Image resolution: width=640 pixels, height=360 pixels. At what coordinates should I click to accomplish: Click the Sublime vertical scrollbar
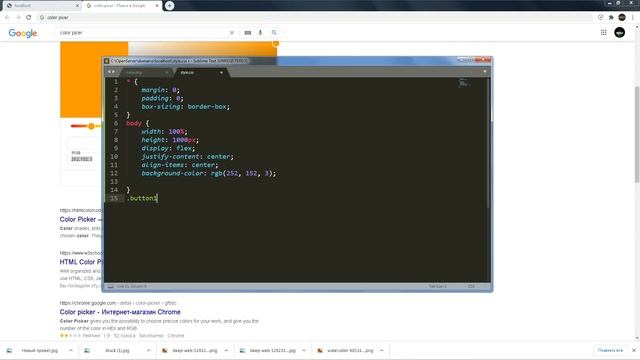click(489, 143)
